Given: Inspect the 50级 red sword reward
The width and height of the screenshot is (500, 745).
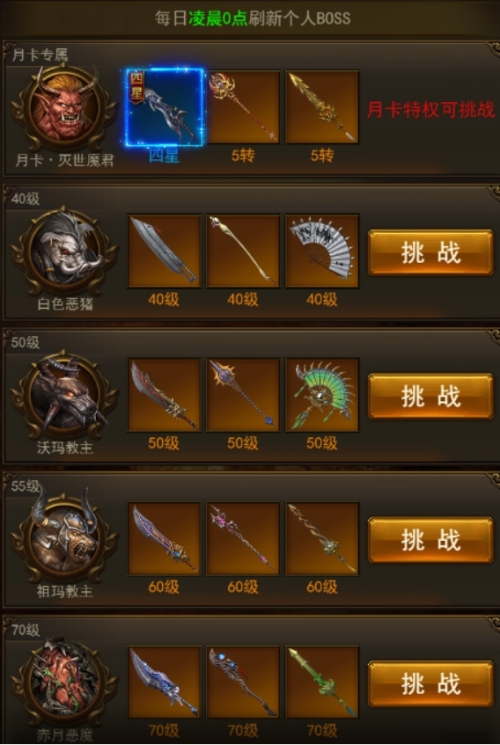Looking at the screenshot, I should point(164,395).
